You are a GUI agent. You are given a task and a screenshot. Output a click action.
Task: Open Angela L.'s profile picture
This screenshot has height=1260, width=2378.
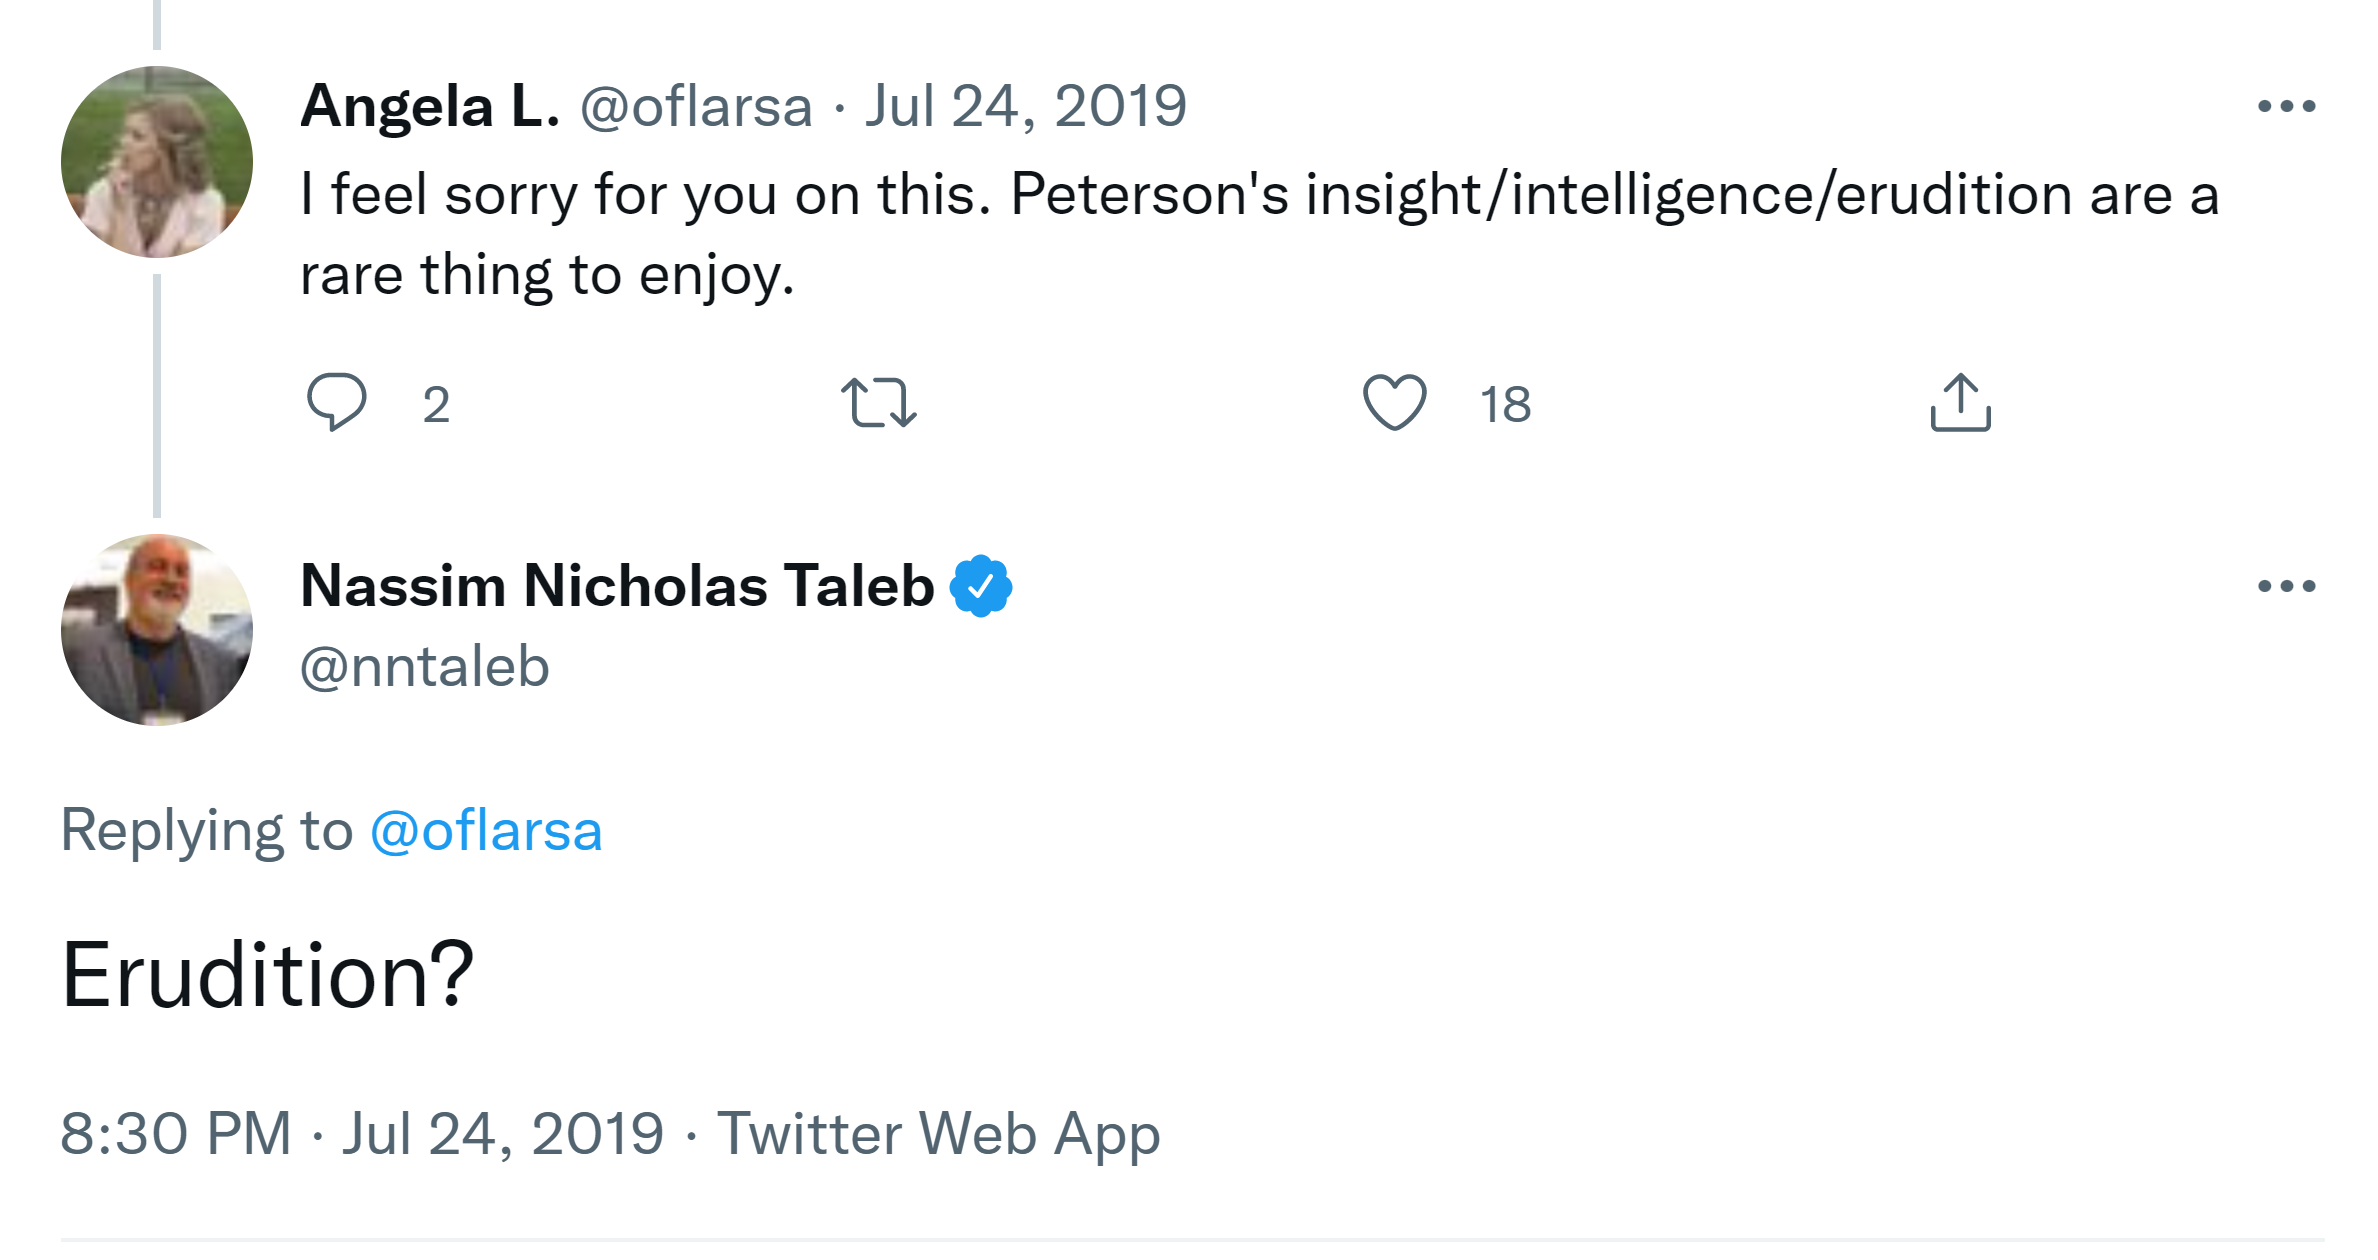[157, 162]
